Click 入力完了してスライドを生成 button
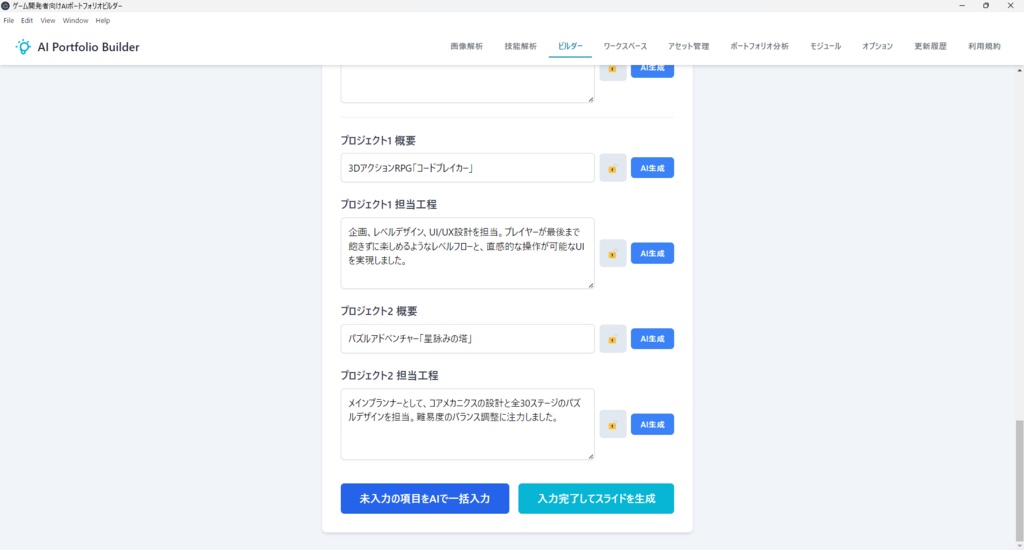Viewport: 1024px width, 550px height. point(596,498)
